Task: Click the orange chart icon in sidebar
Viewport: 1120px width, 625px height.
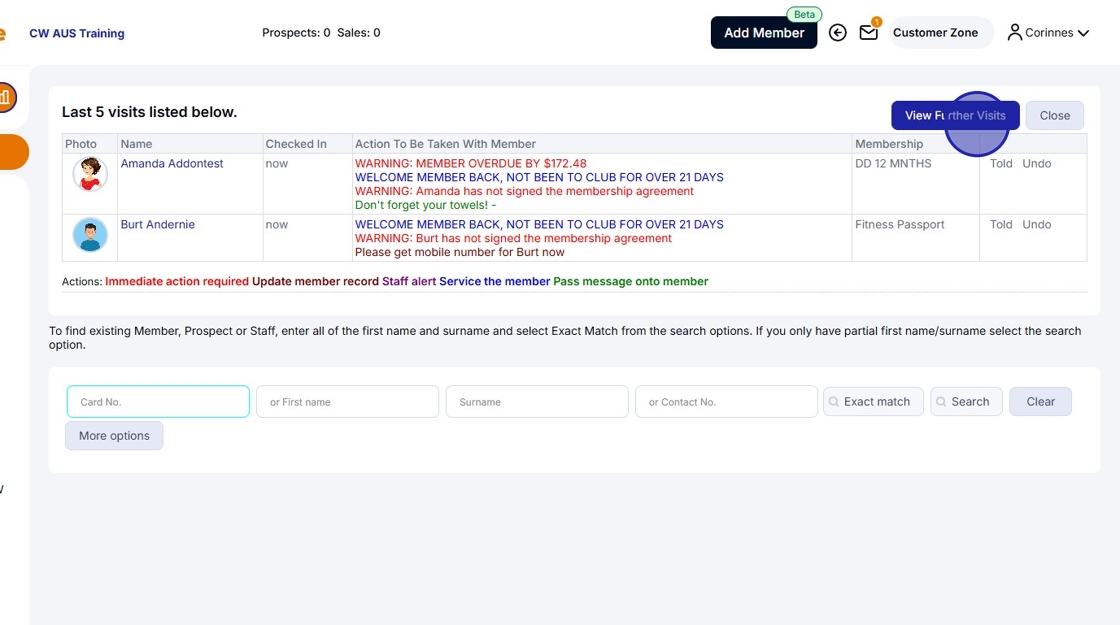Action: click(6, 98)
